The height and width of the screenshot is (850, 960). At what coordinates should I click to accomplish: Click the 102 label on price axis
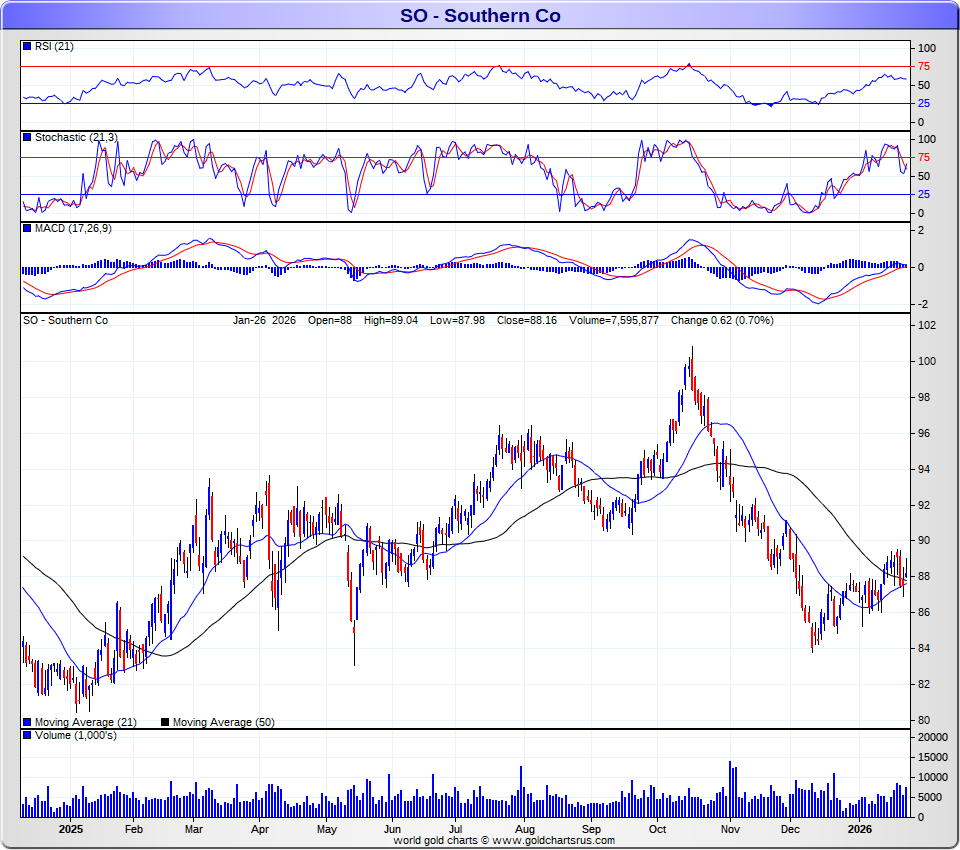(x=927, y=326)
